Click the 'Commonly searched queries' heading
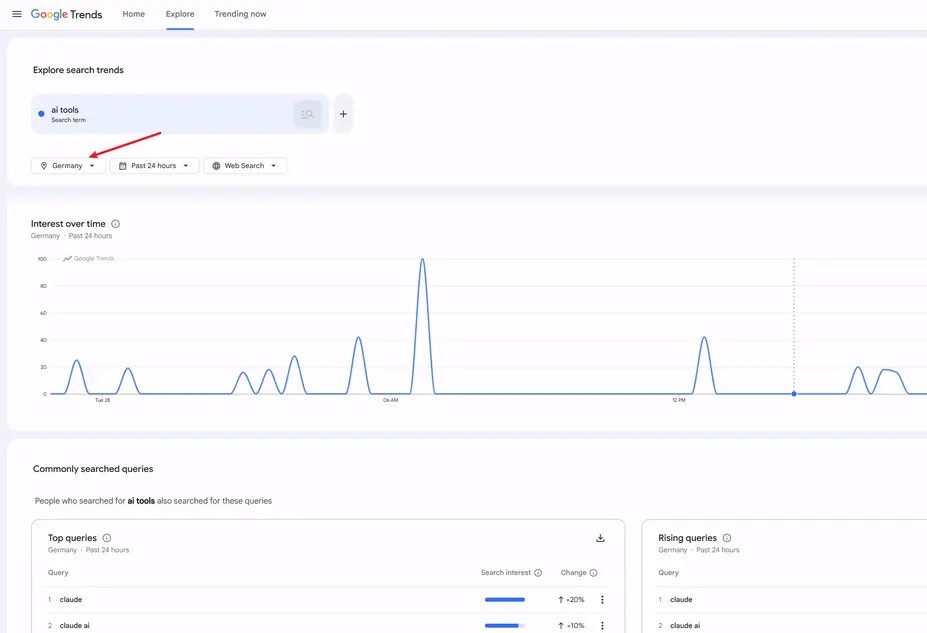 pyautogui.click(x=93, y=469)
